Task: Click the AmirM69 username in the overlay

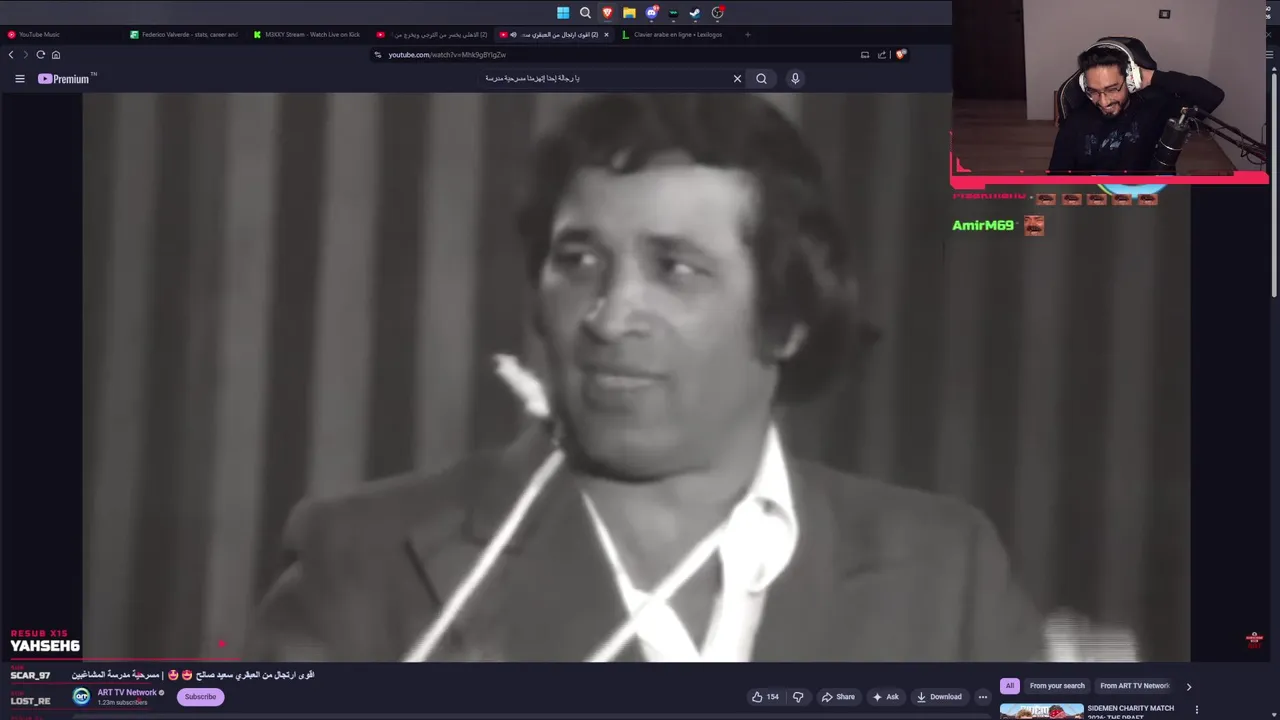Action: [983, 226]
